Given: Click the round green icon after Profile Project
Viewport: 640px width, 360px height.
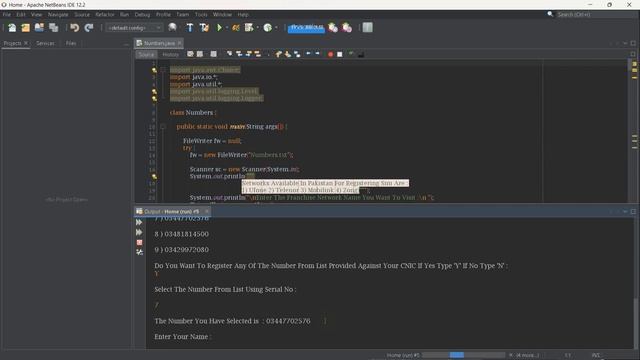Looking at the screenshot, I should tap(267, 27).
